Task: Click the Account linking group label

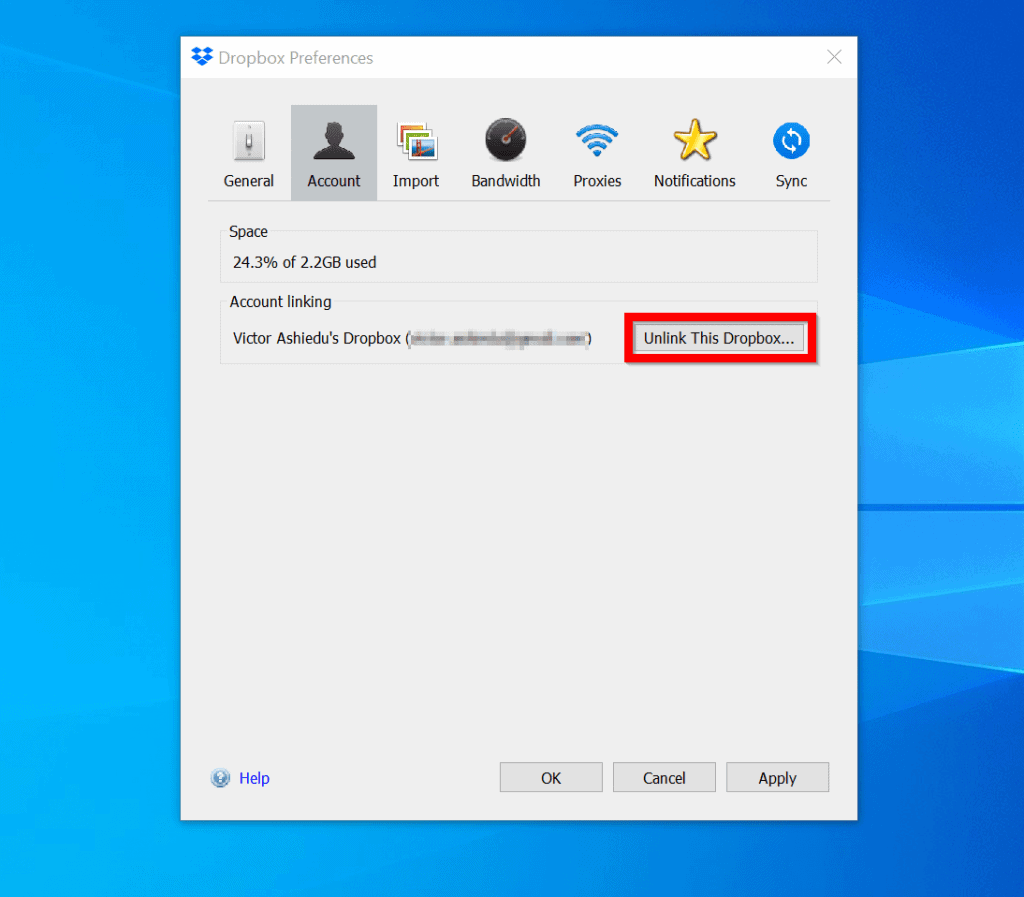Action: (280, 302)
